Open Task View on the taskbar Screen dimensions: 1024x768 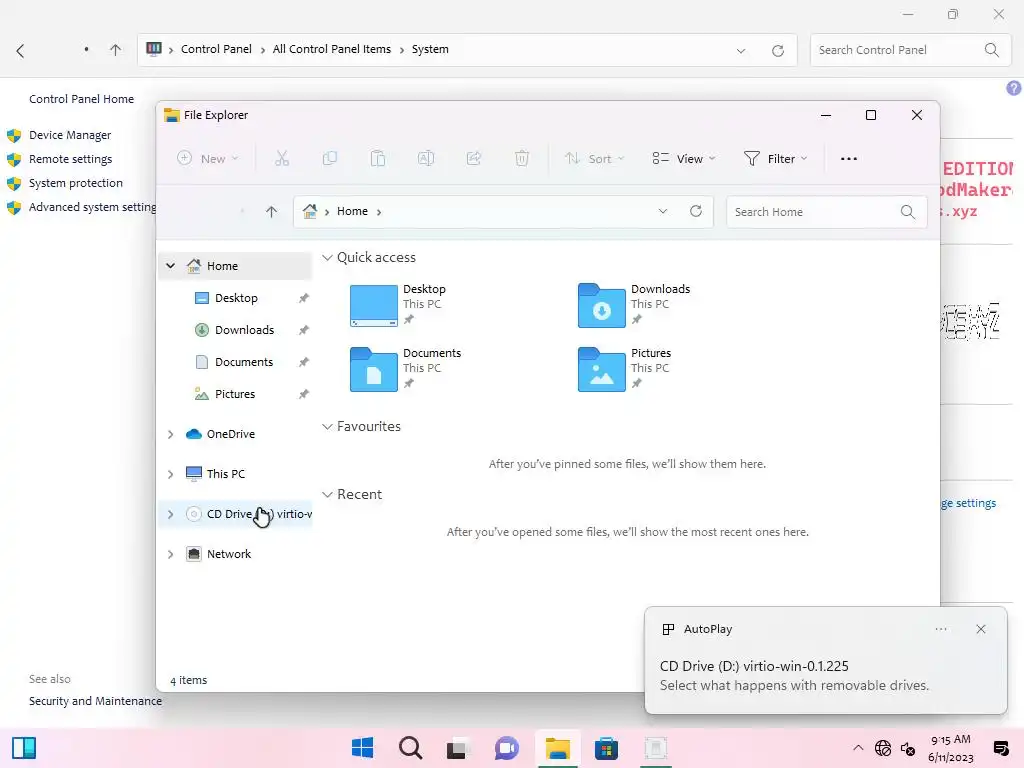[458, 748]
